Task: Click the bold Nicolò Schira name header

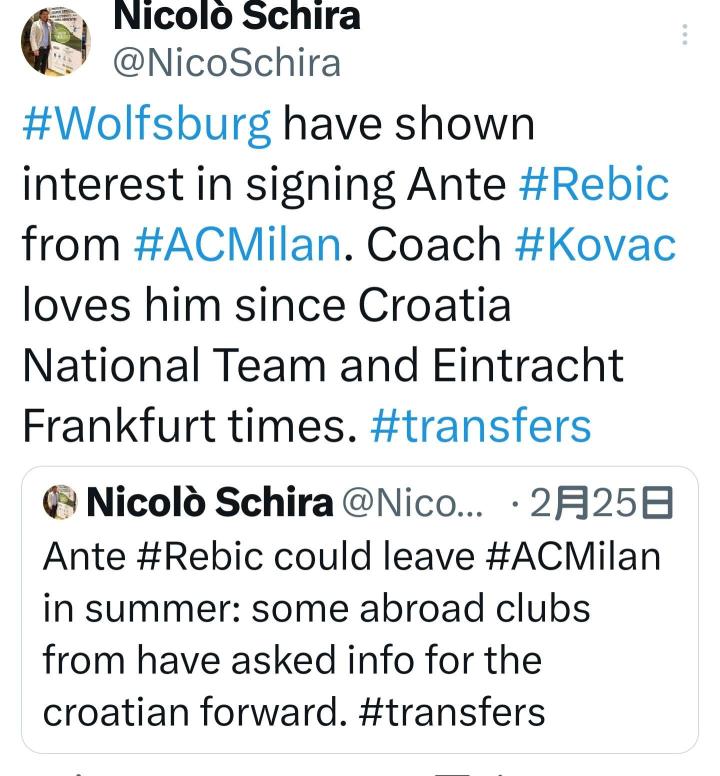Action: tap(236, 16)
